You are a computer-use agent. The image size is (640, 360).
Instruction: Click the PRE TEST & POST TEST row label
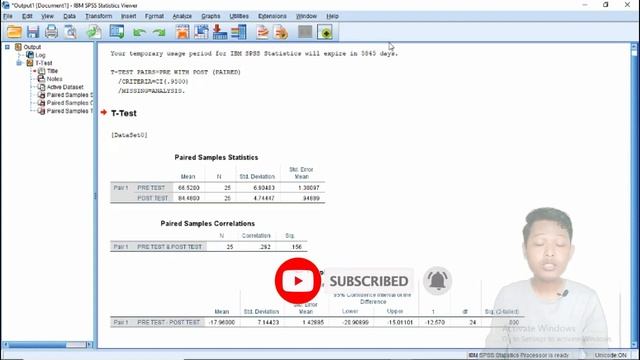tap(169, 247)
